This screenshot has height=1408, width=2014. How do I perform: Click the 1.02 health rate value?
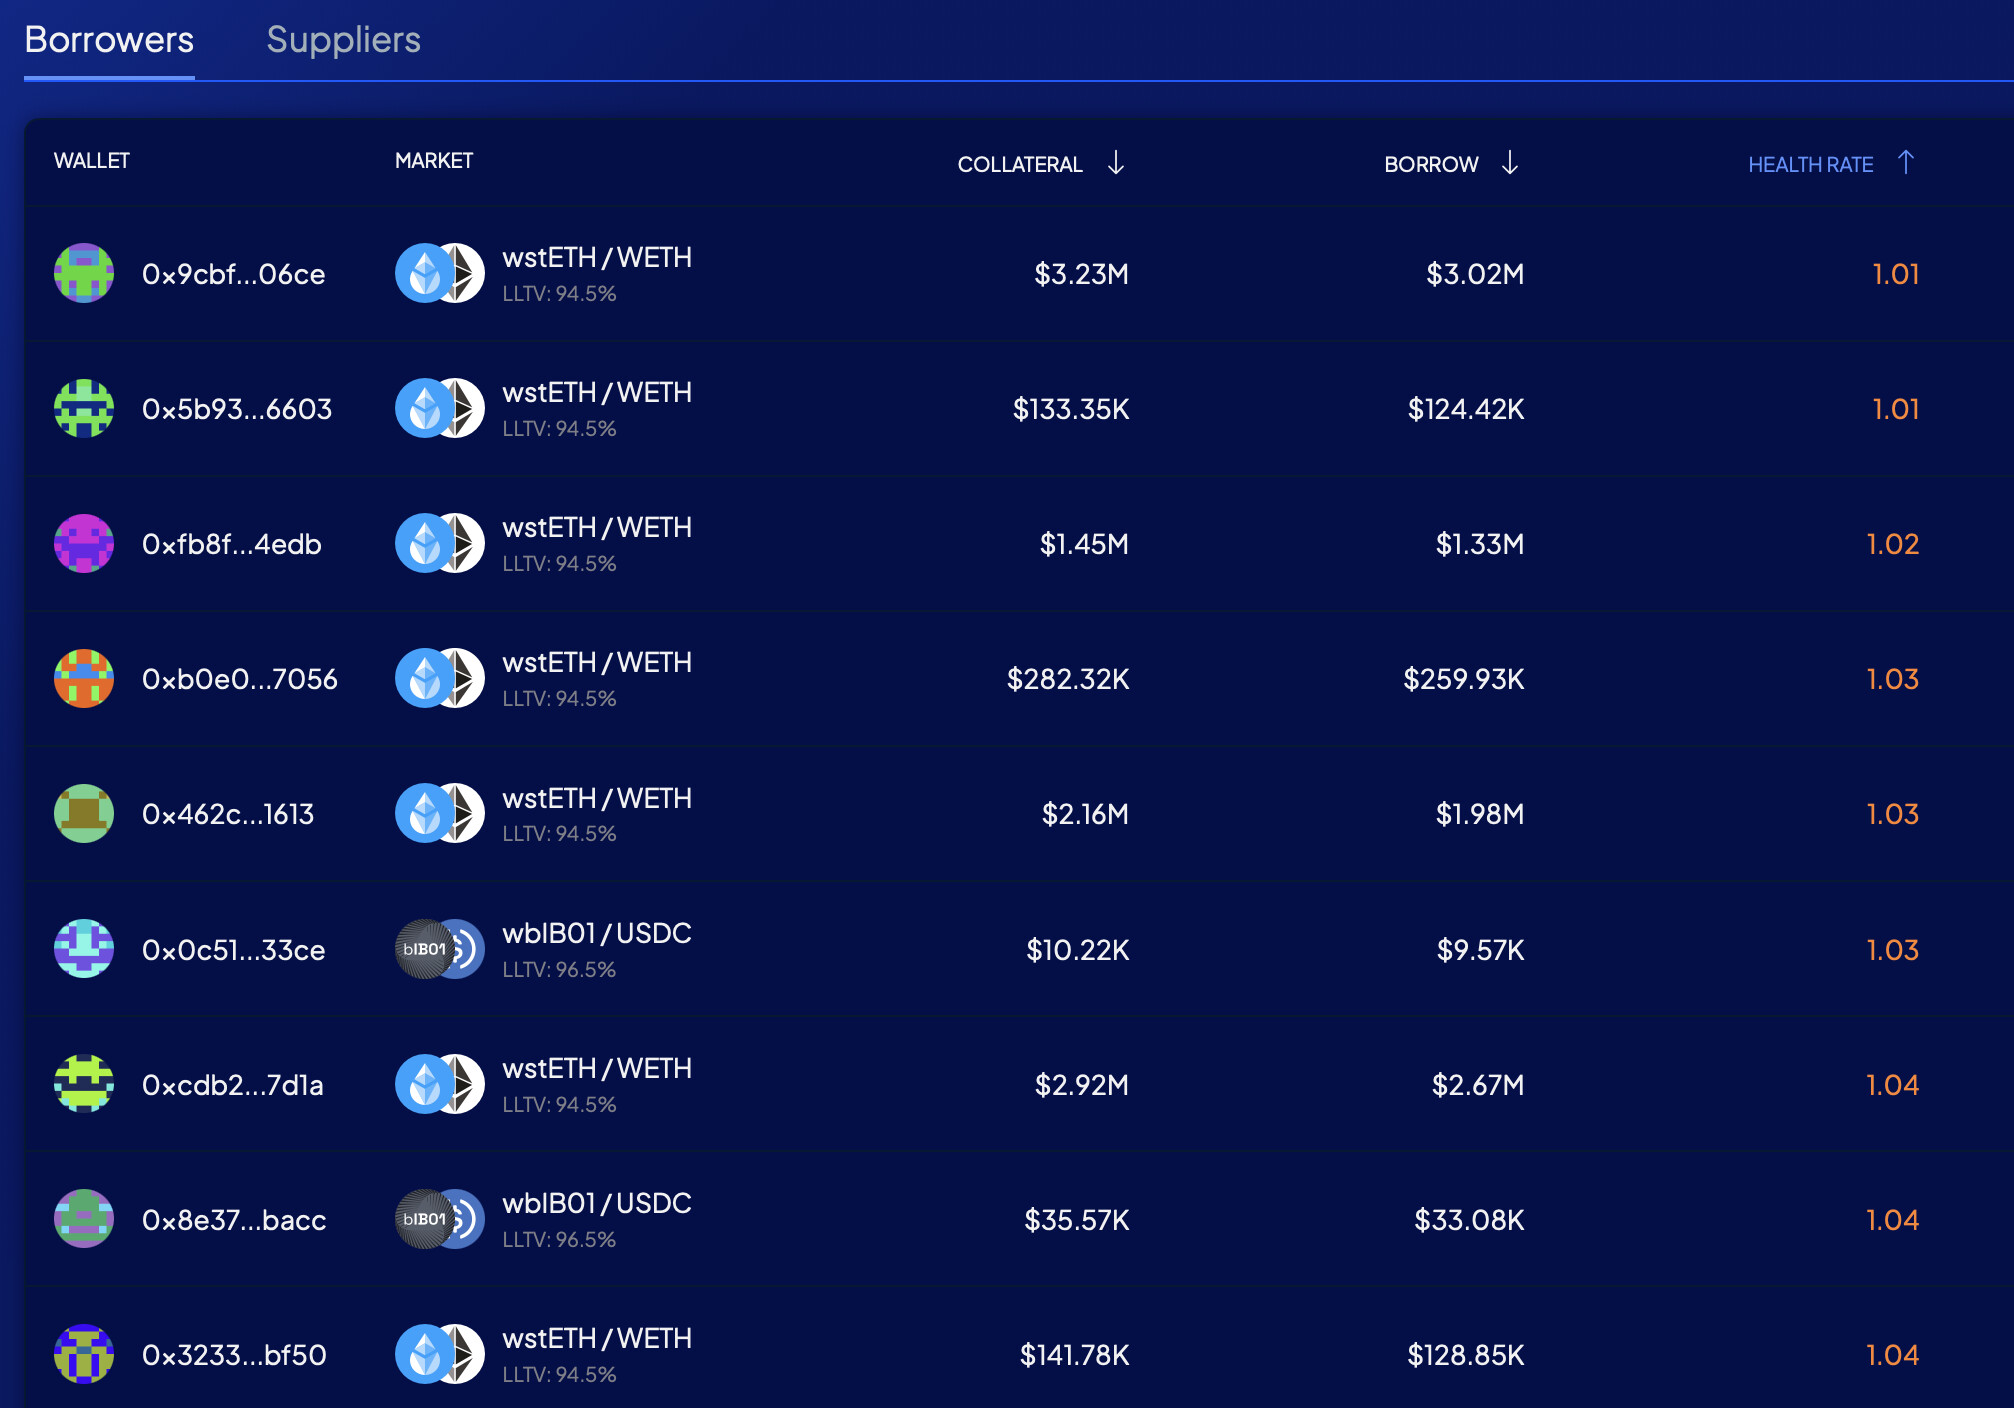click(1892, 544)
